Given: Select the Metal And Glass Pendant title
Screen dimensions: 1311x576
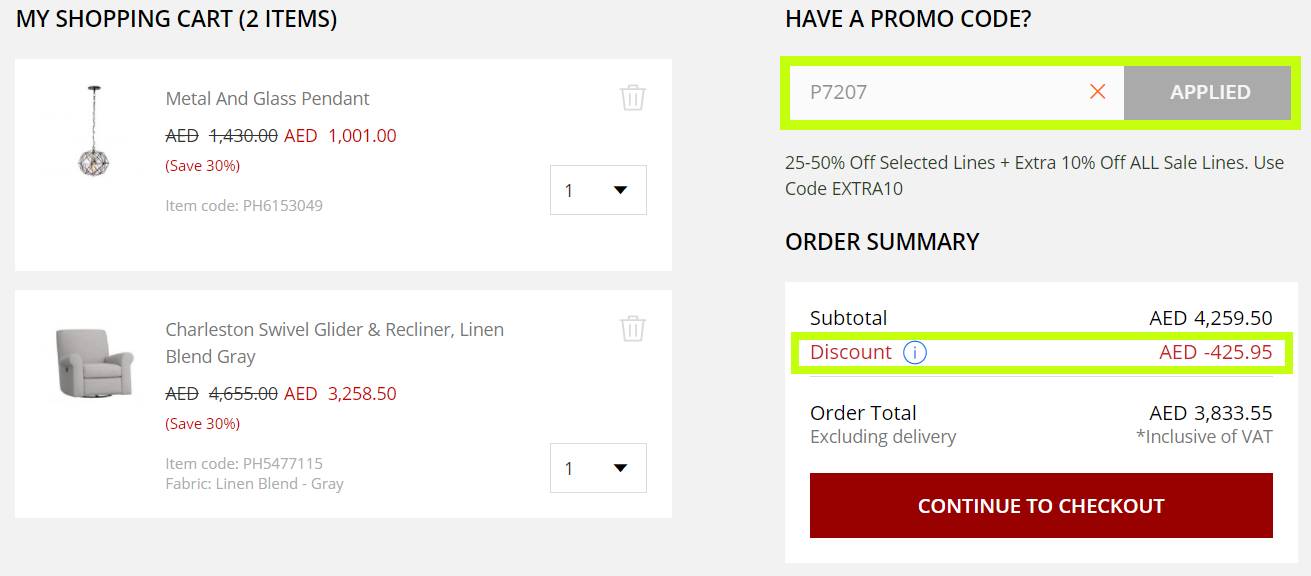Looking at the screenshot, I should (x=267, y=98).
